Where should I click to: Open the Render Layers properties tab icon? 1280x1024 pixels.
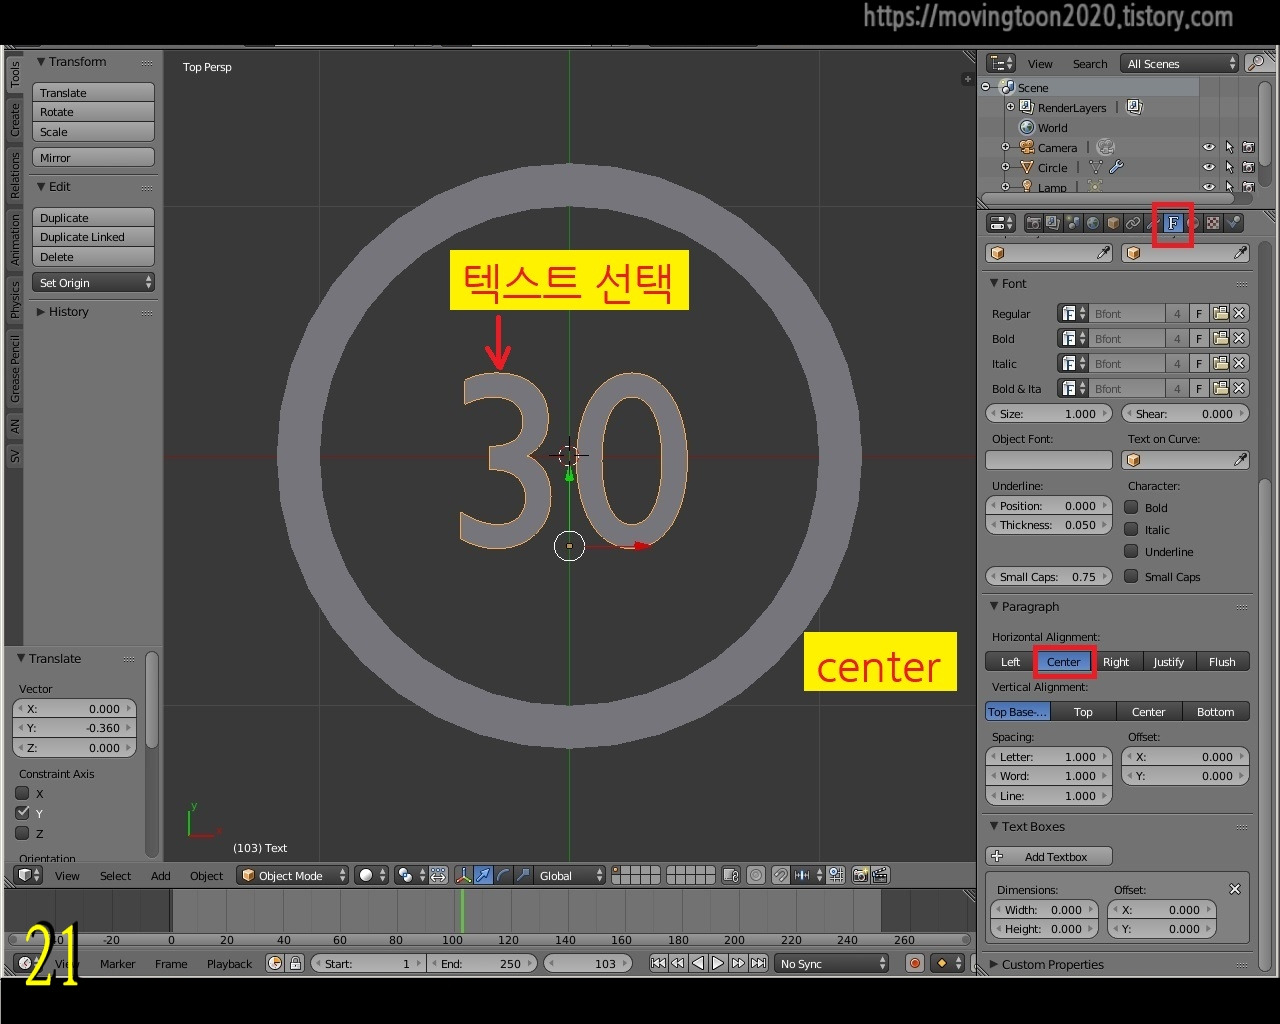[x=1053, y=223]
